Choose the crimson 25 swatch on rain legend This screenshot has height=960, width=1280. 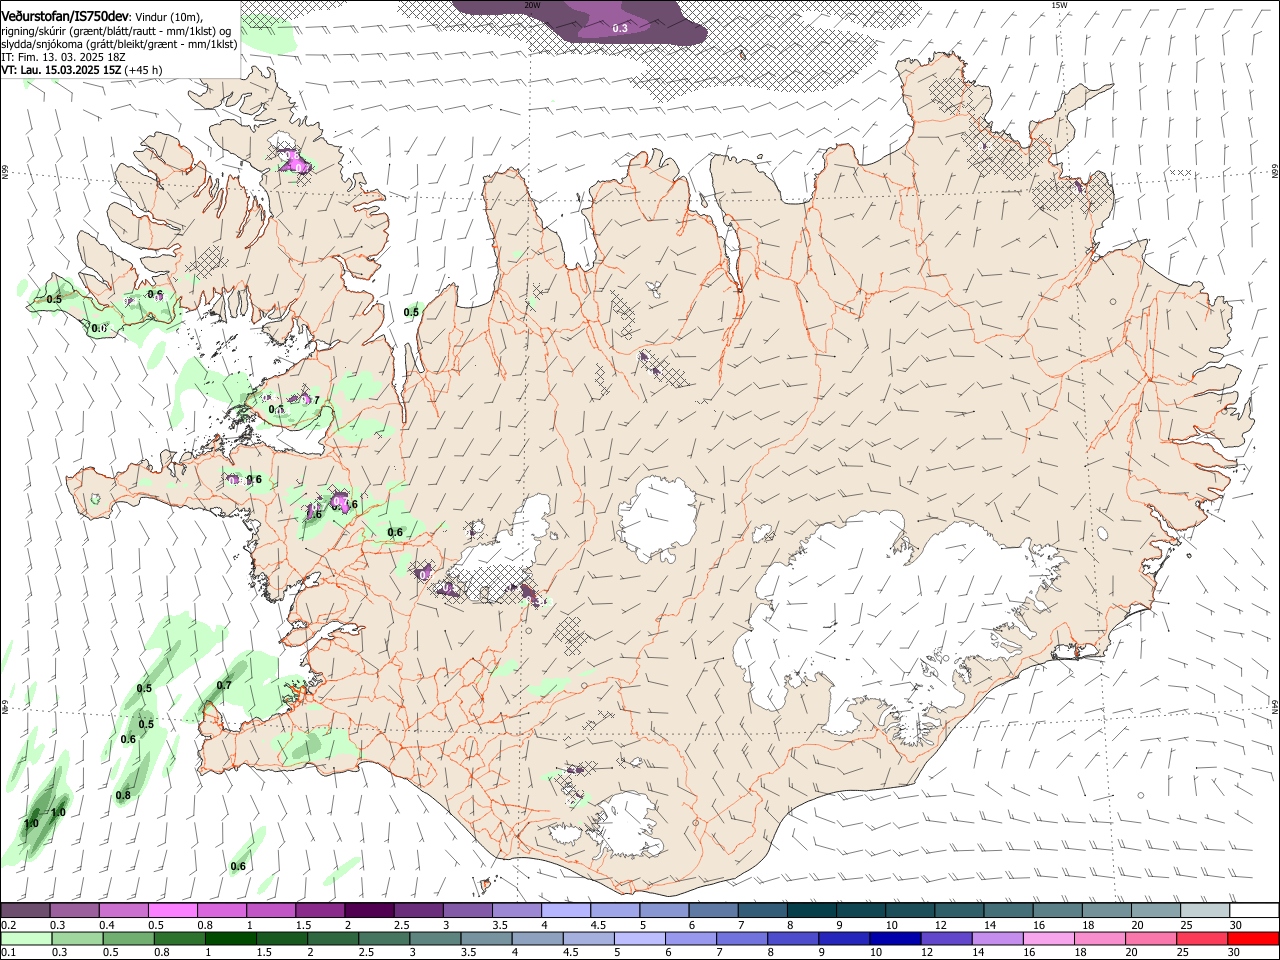click(x=1202, y=938)
